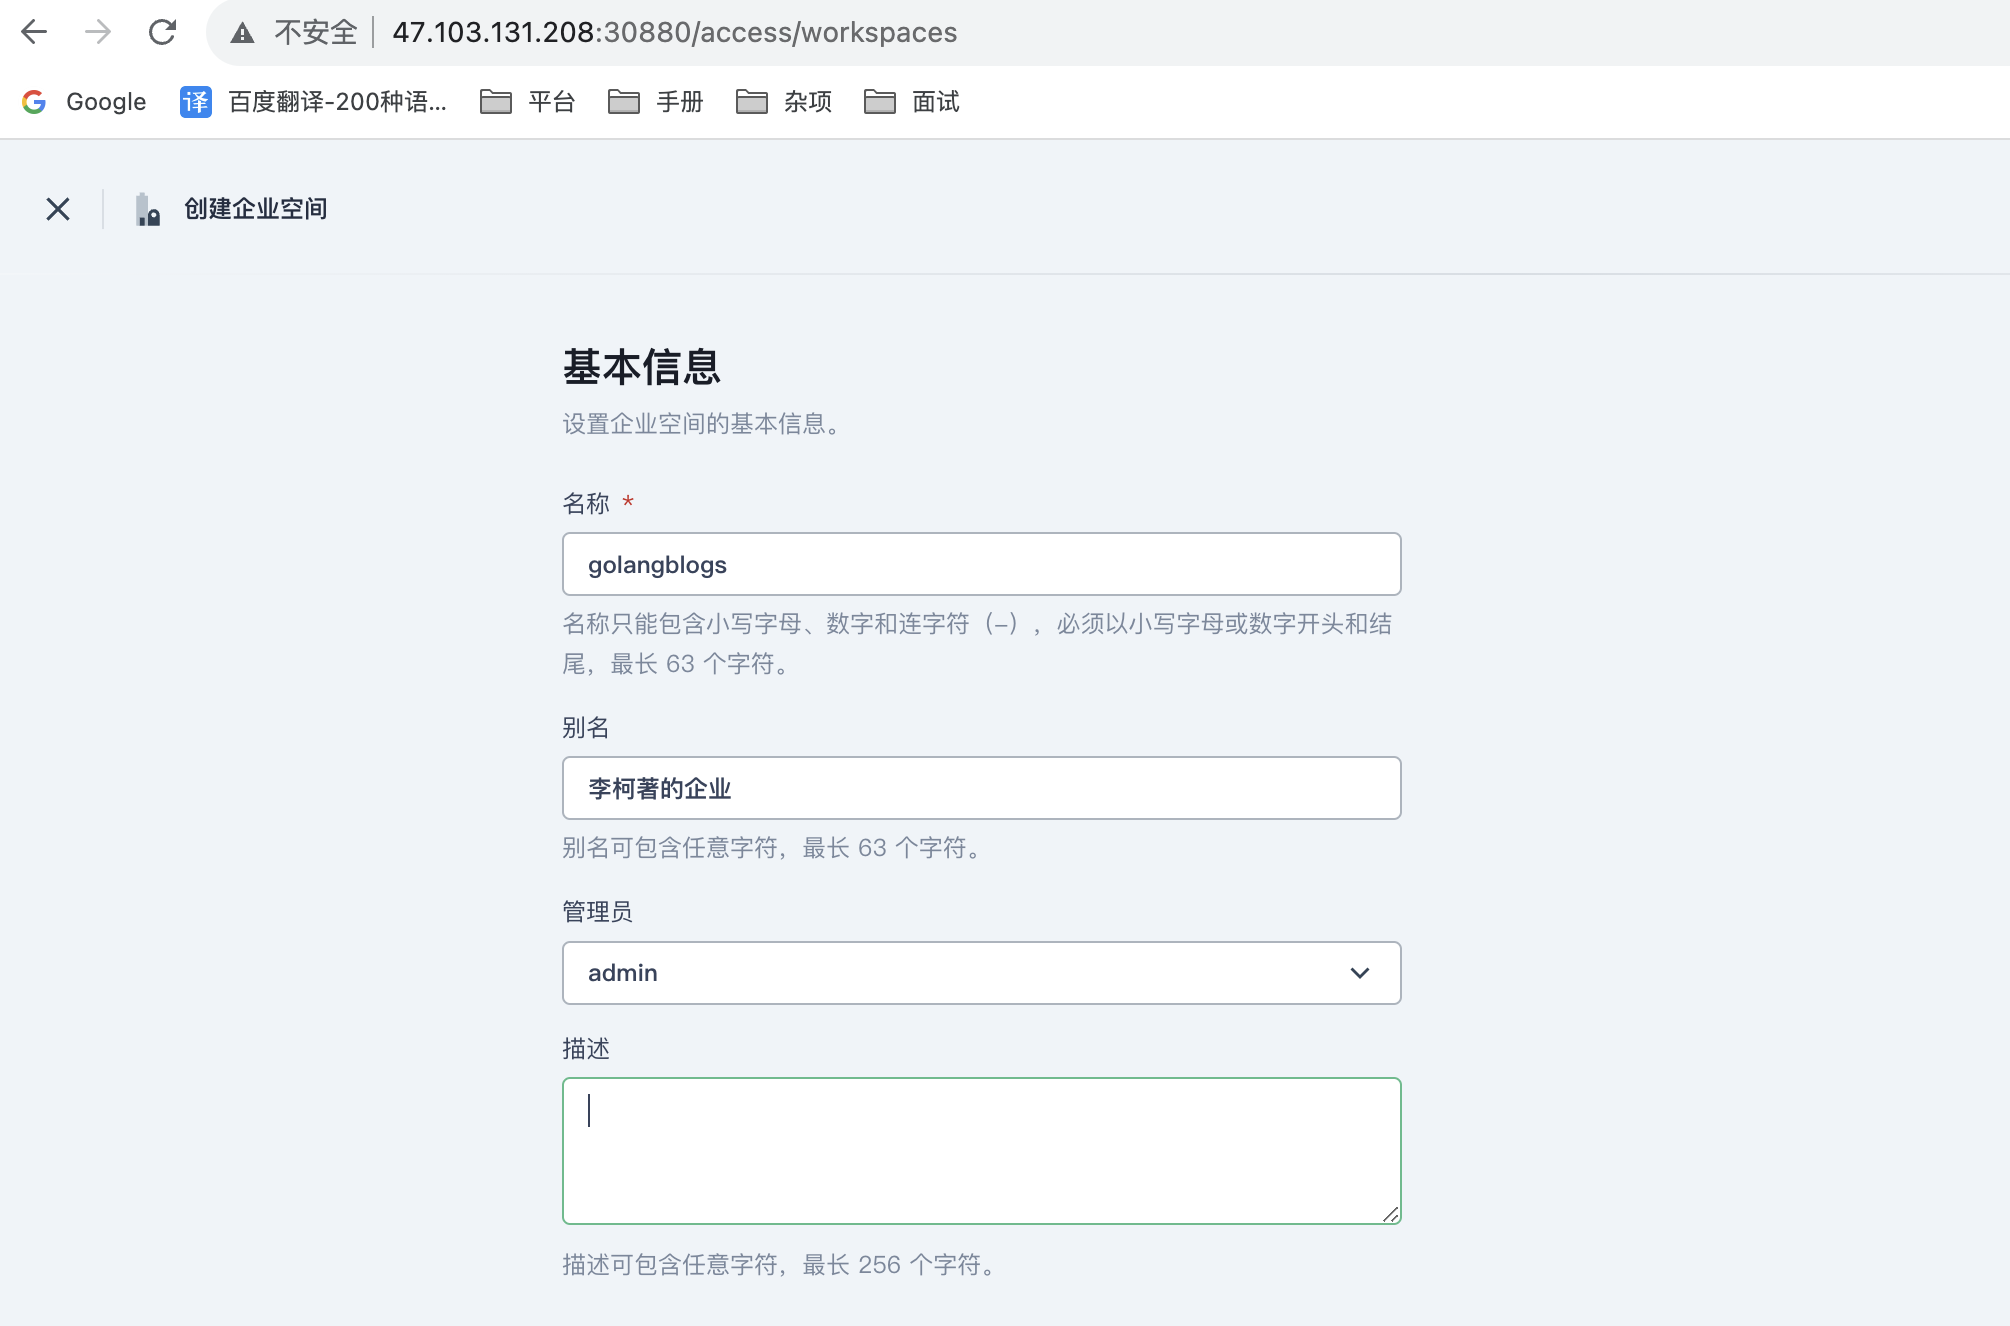Open the 管理员 admin dropdown

981,973
